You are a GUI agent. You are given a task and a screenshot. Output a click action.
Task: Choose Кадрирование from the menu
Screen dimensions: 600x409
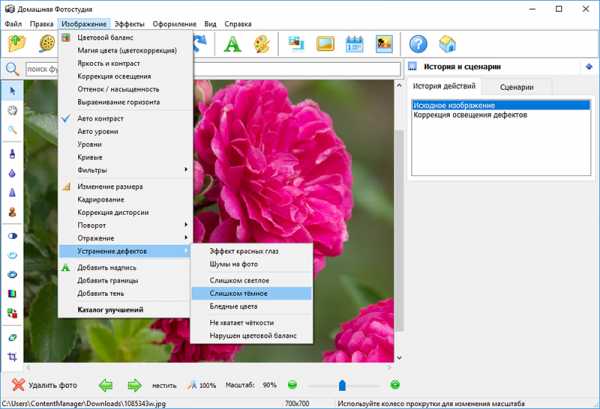coord(126,199)
